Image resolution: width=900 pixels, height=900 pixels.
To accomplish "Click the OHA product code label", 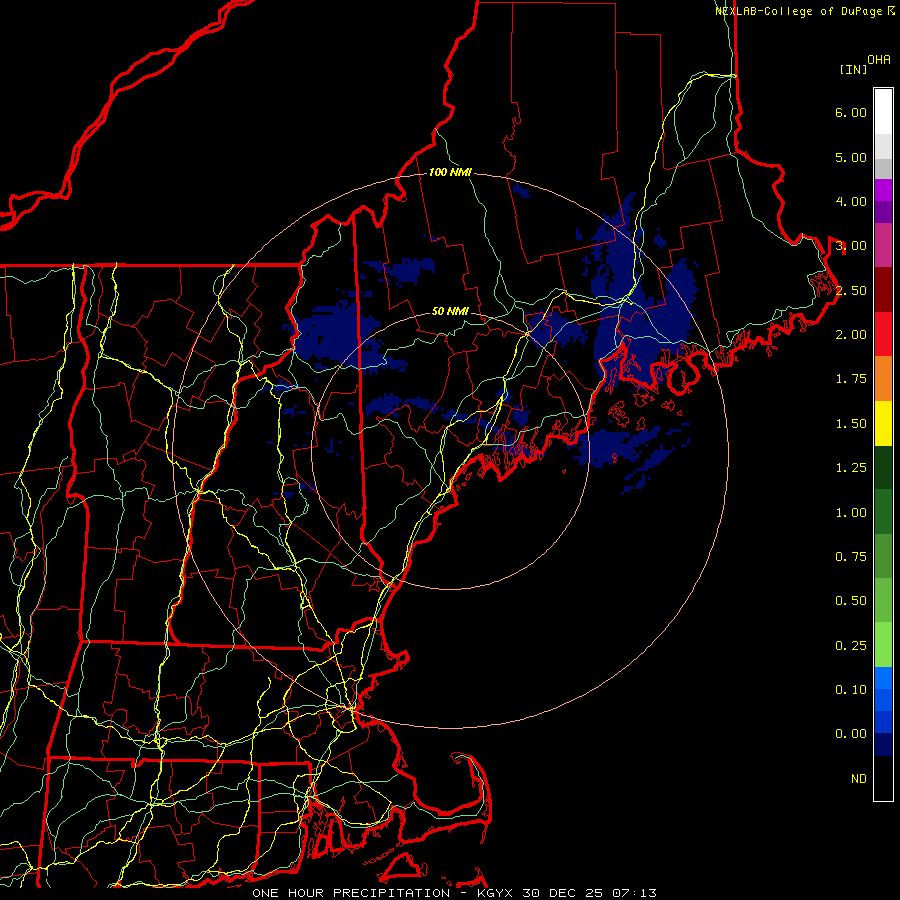I will point(879,59).
